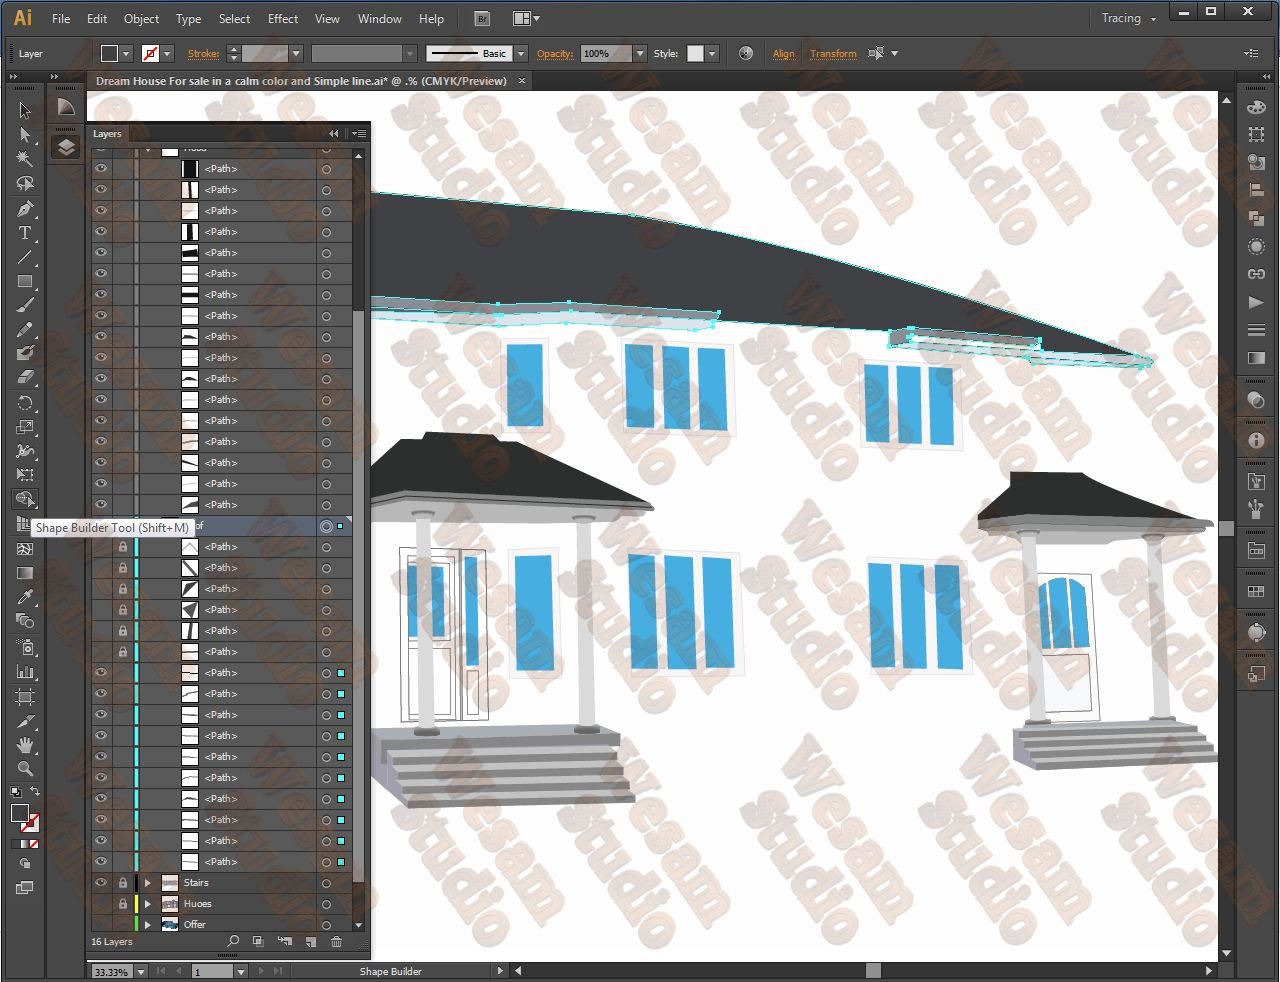Open the opacity percentage dropdown arrow
This screenshot has height=982, width=1280.
click(x=640, y=54)
